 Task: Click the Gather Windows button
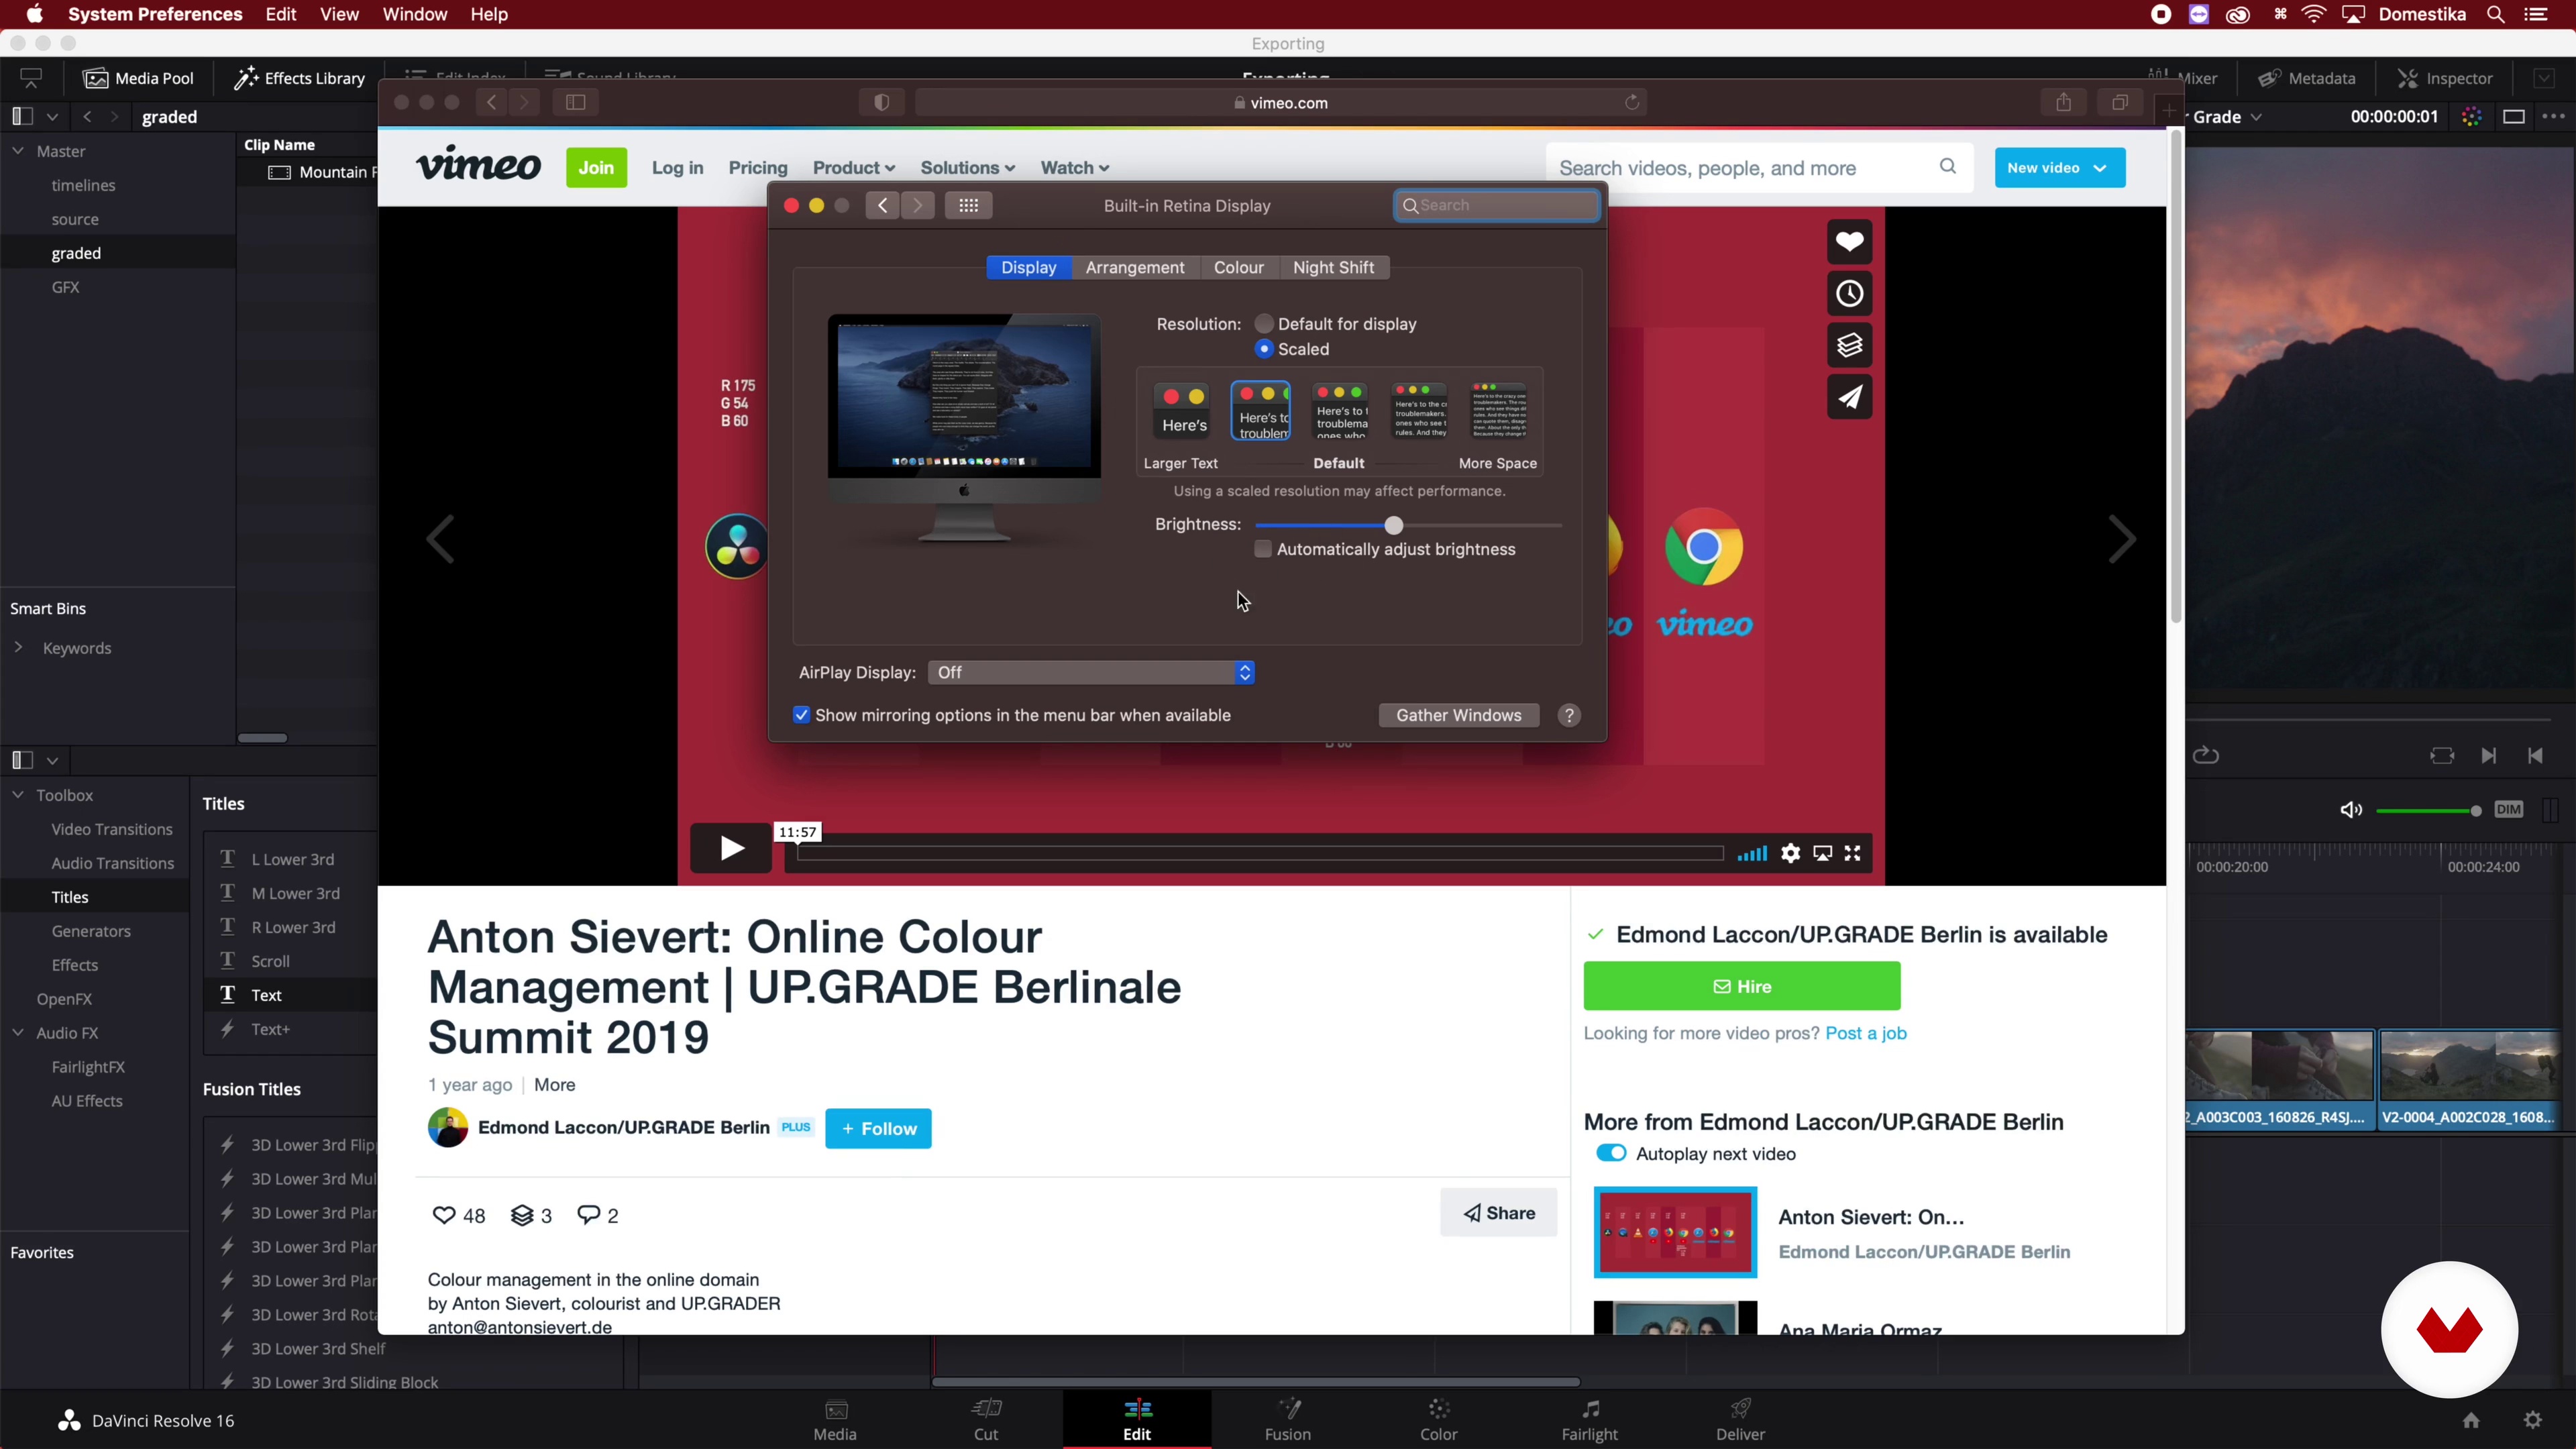[1458, 715]
